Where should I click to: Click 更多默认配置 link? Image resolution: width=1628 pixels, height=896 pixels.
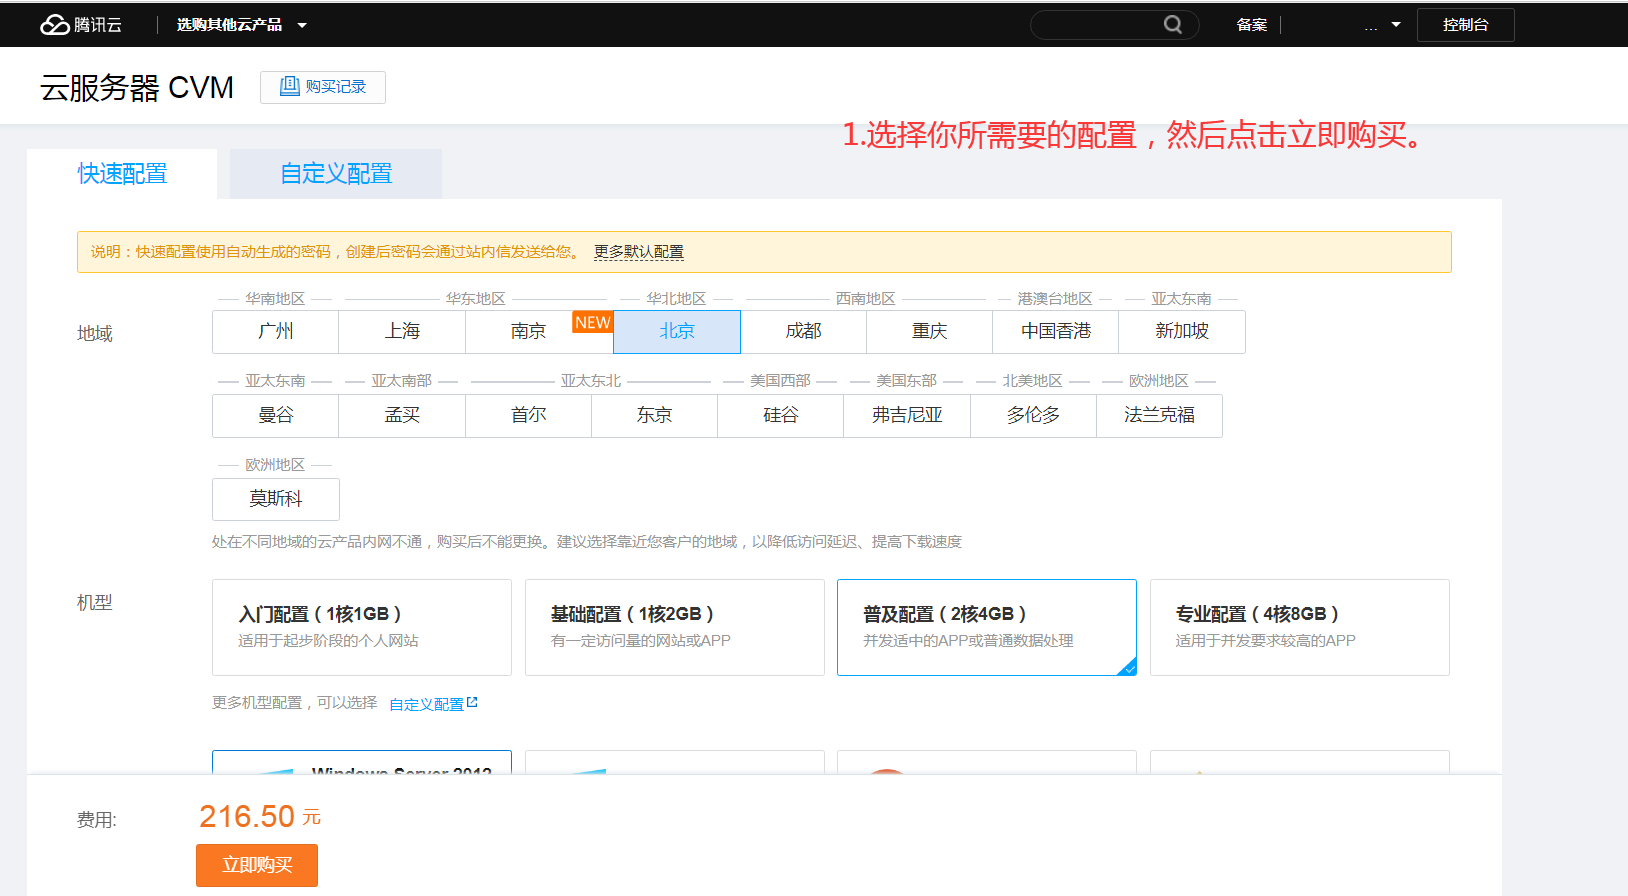pos(639,252)
